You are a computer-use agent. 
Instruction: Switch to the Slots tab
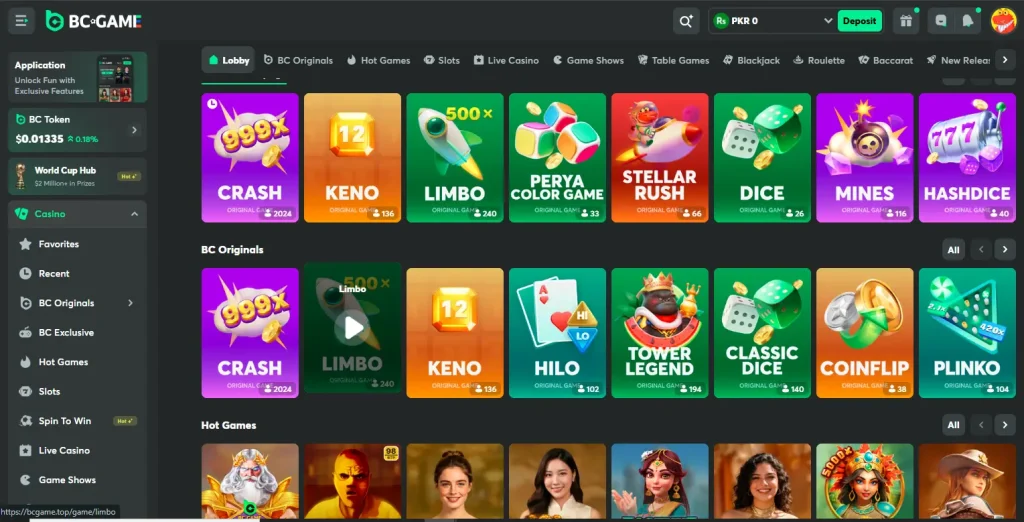(x=441, y=60)
